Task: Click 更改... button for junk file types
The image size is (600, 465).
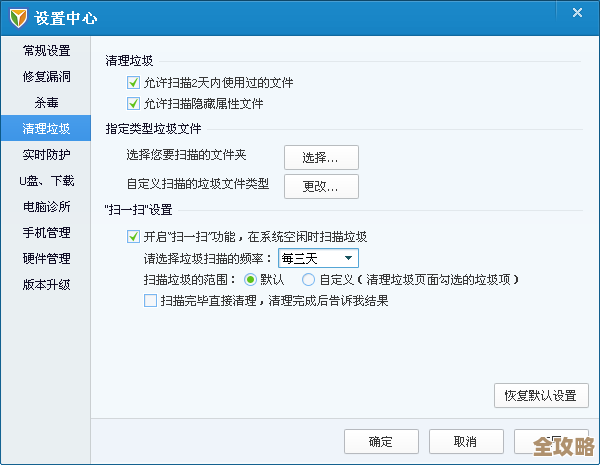Action: pyautogui.click(x=321, y=186)
